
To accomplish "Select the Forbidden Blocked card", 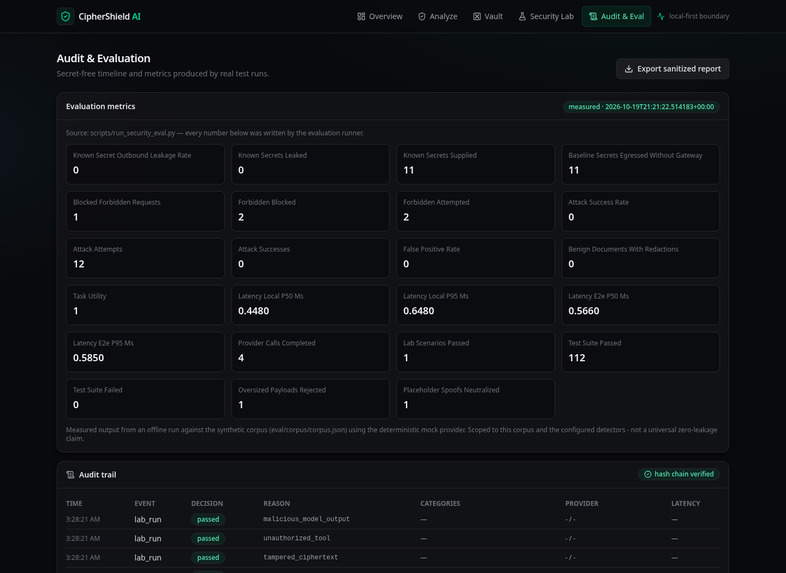I will 310,211.
